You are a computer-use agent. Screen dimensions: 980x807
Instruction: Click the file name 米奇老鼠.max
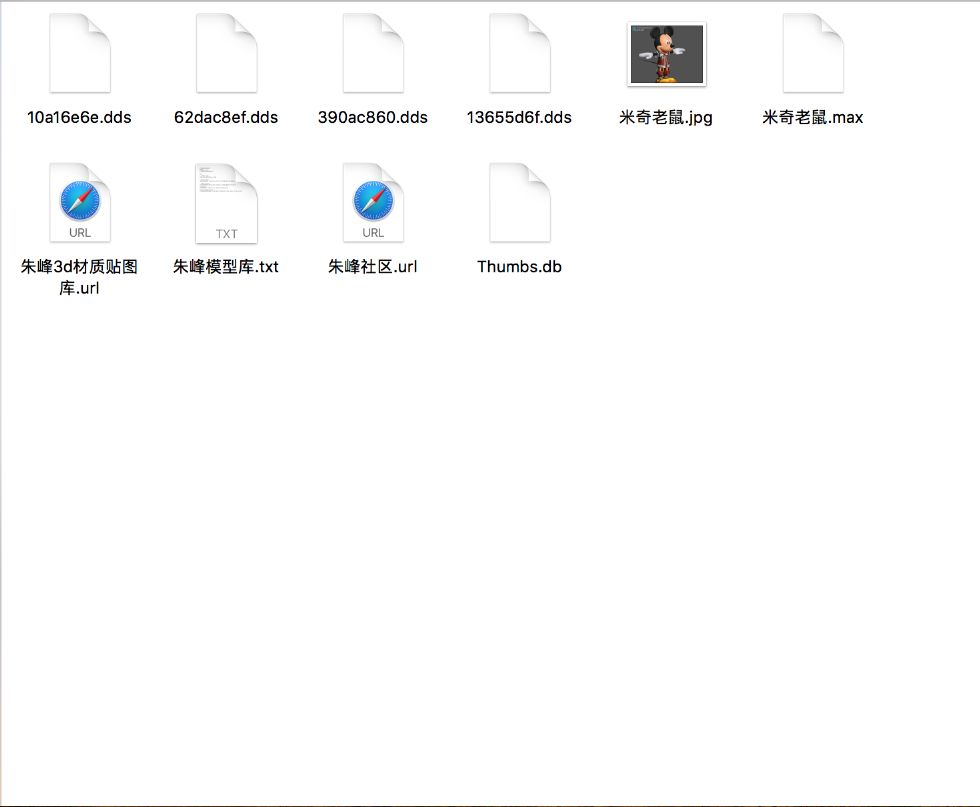[x=813, y=118]
